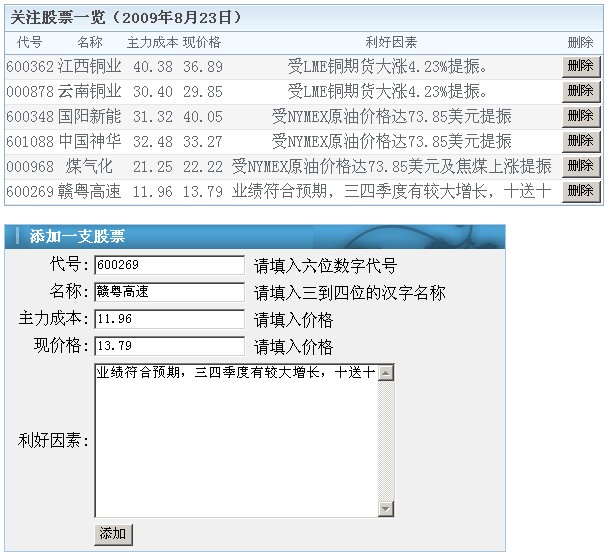The width and height of the screenshot is (609, 557).
Task: Click the name 江西铜业 in table
Action: tap(90, 66)
